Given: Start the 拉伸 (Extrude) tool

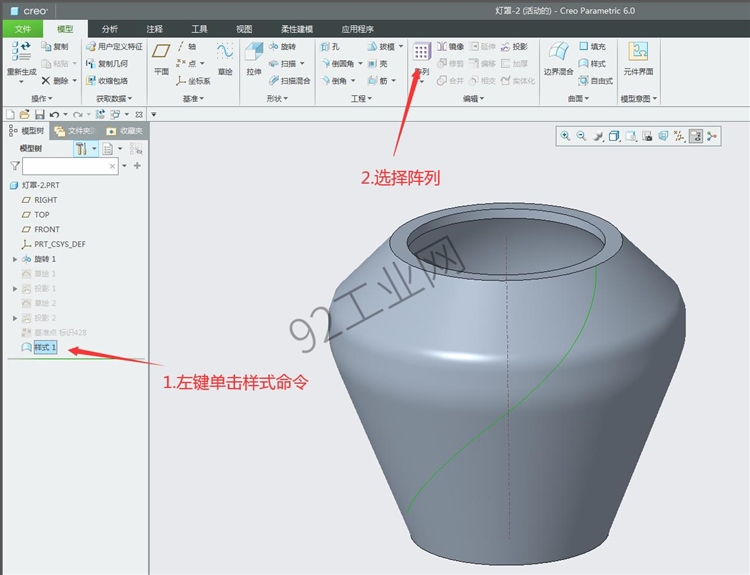Looking at the screenshot, I should point(254,58).
